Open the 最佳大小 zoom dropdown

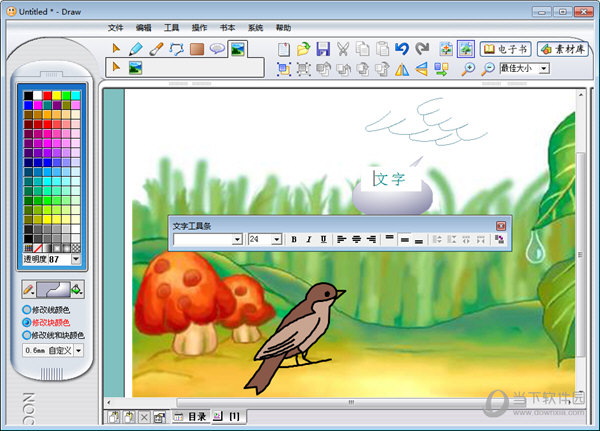click(x=544, y=69)
